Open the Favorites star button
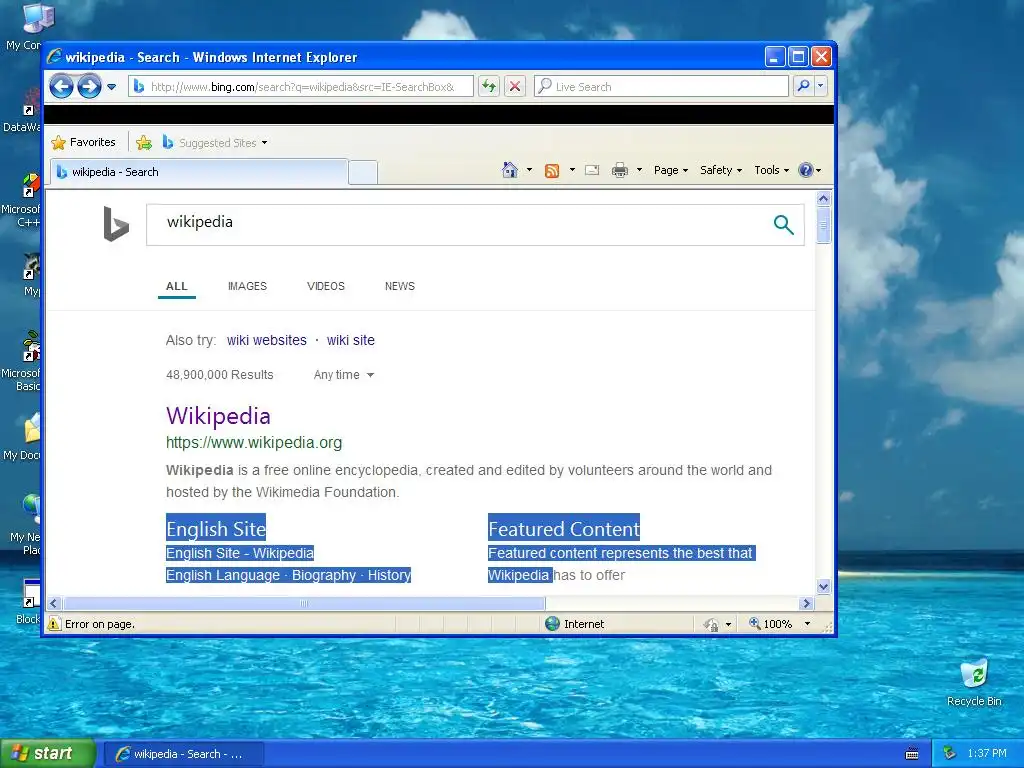 coord(84,142)
